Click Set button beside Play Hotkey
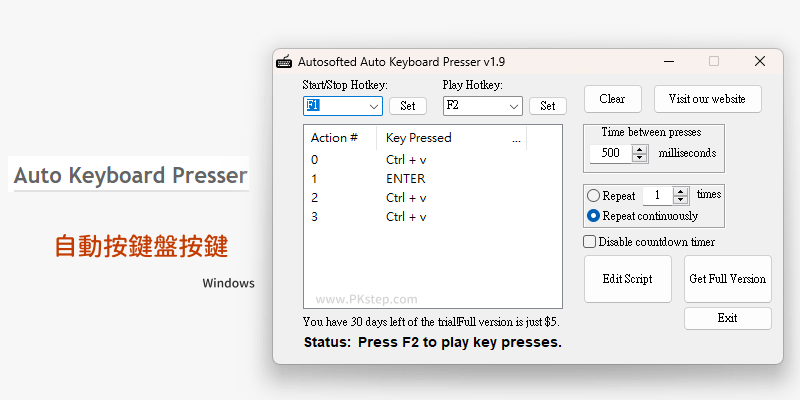The image size is (800, 400). (x=547, y=106)
